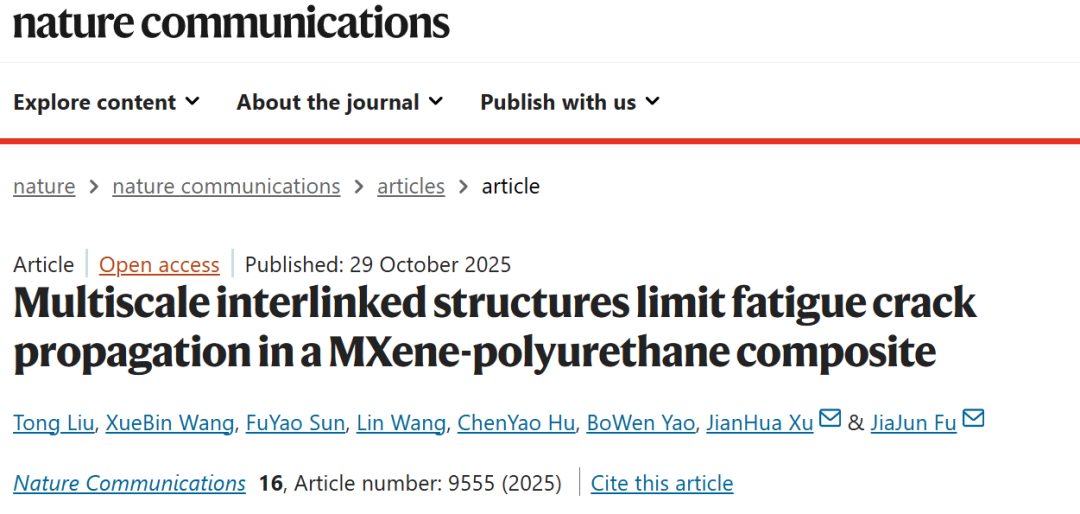View author FuYao Sun details
The image size is (1080, 514).
point(297,423)
